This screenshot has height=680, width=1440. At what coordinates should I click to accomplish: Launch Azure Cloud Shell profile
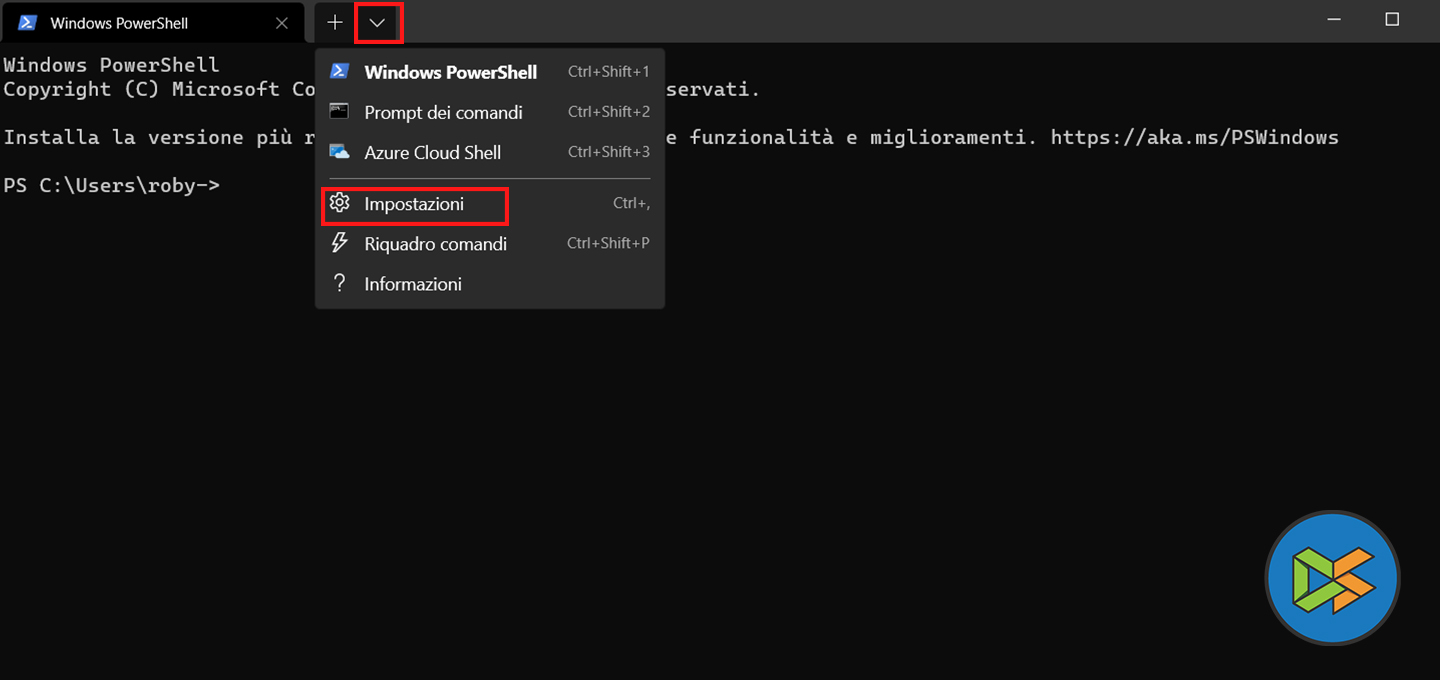tap(432, 153)
